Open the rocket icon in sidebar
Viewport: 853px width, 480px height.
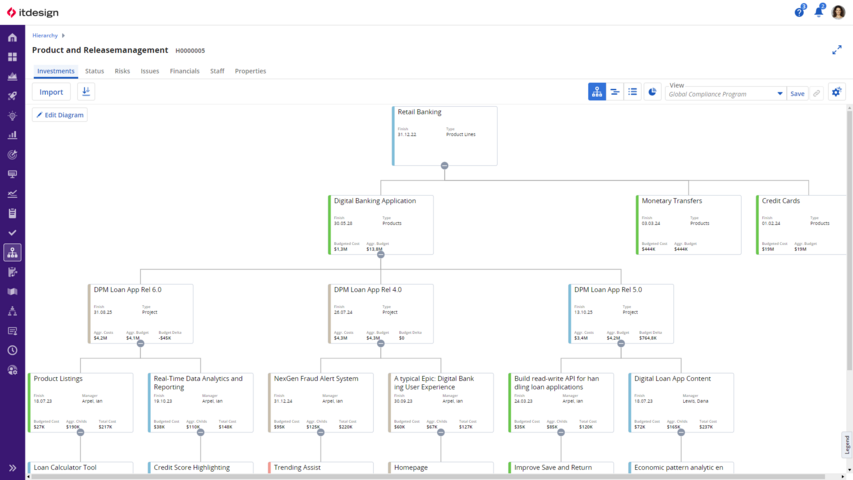click(12, 96)
